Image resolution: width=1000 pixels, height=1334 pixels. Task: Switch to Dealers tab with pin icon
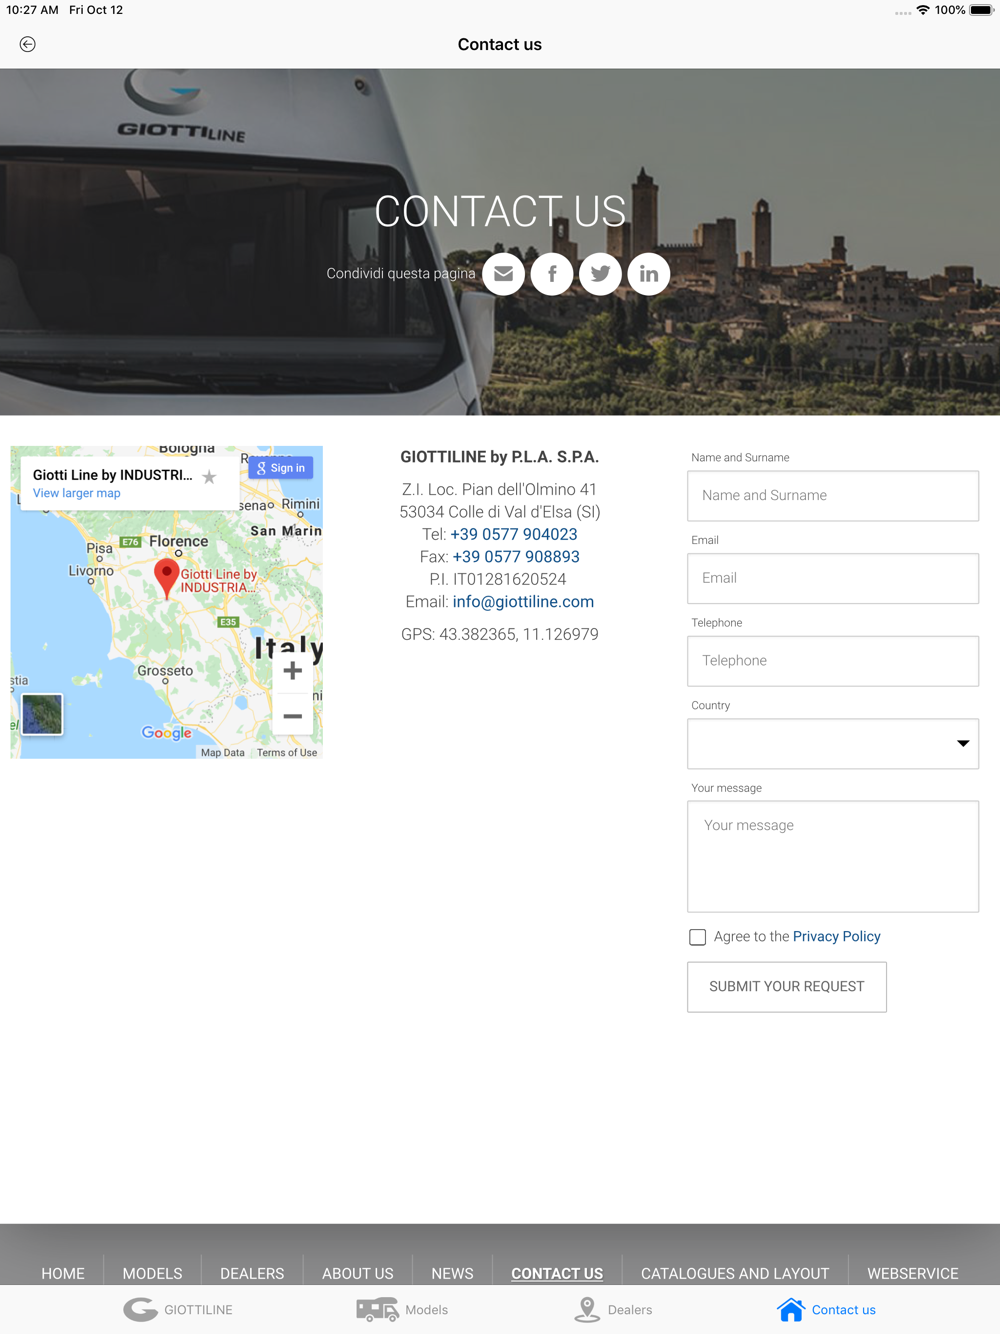[x=614, y=1310]
